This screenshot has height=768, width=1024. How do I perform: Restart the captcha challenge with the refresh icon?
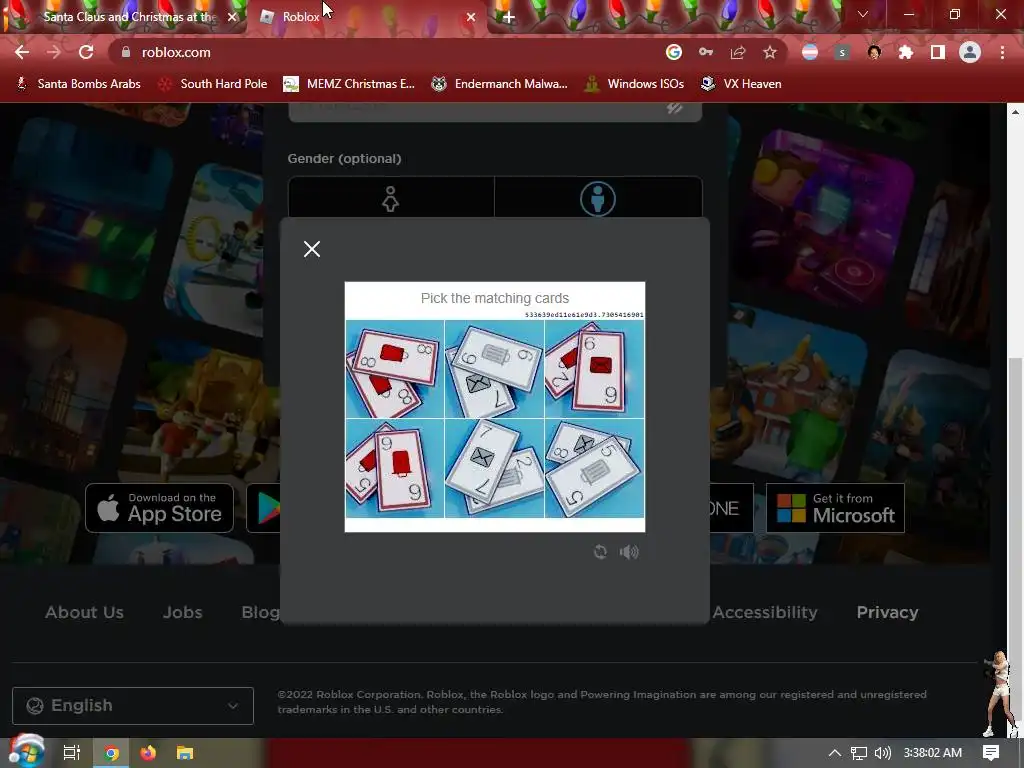point(600,552)
